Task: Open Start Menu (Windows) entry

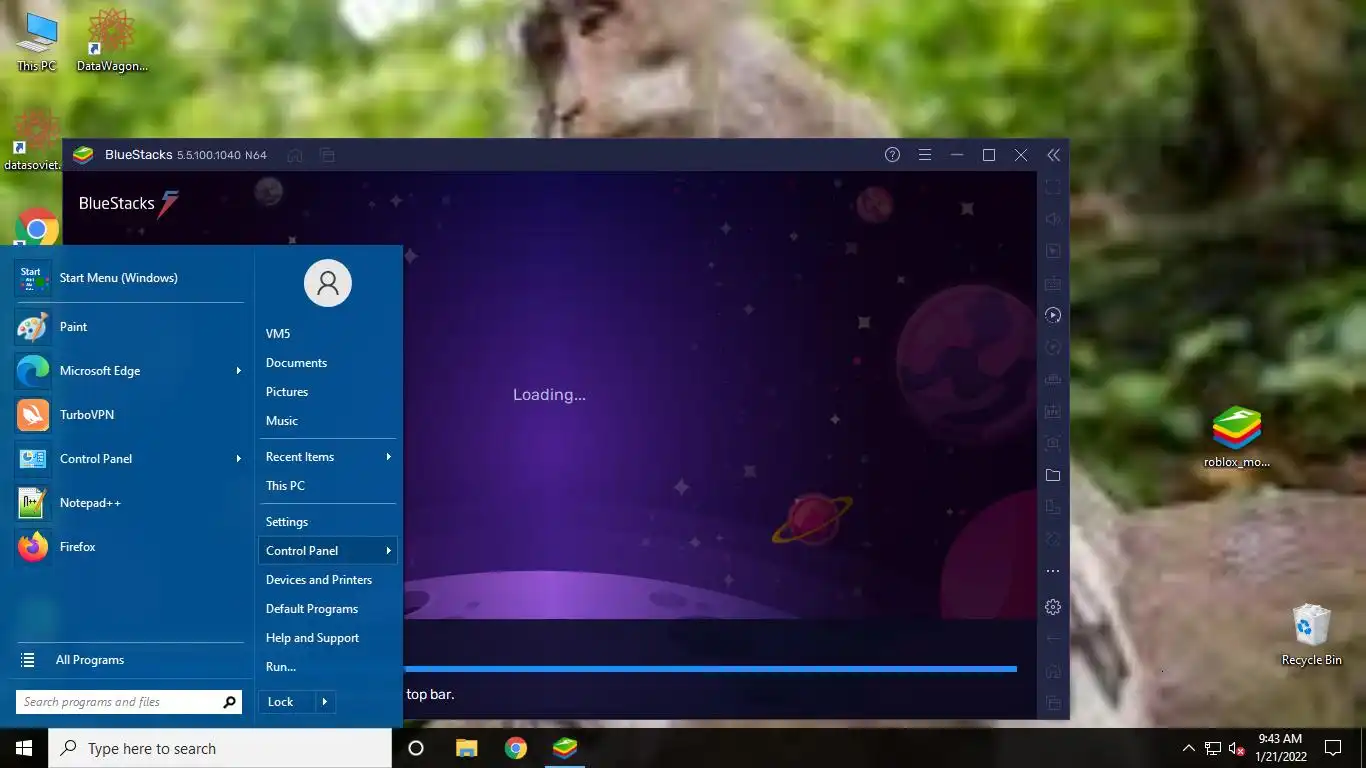Action: tap(129, 278)
